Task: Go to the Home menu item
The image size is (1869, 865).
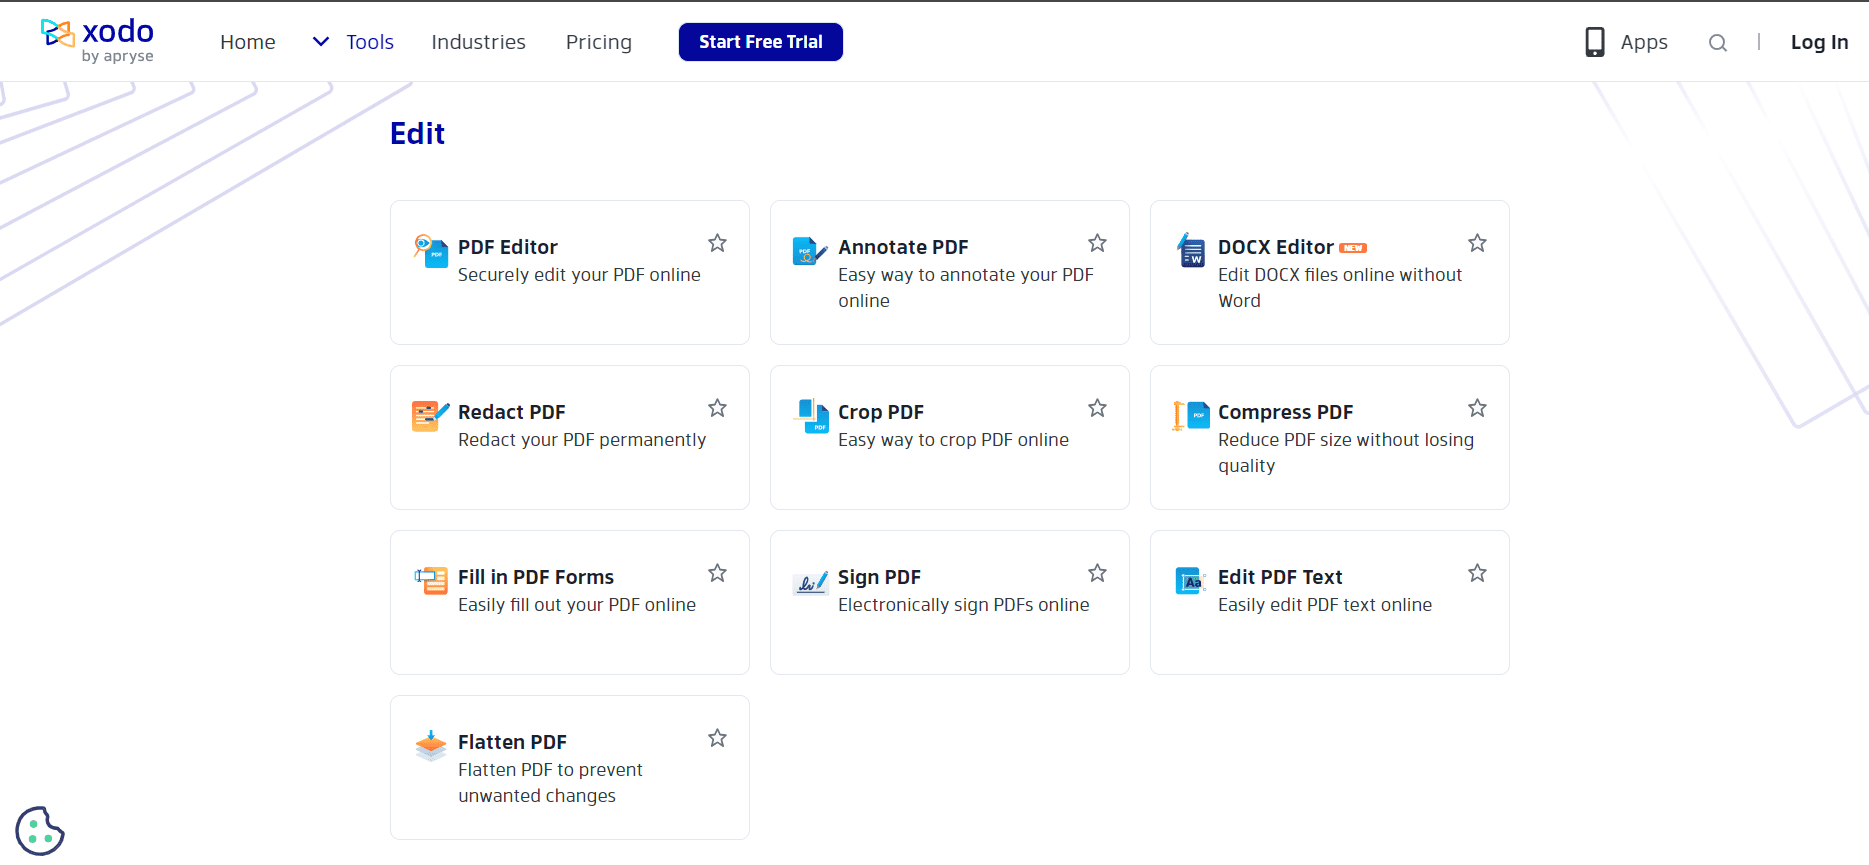Action: tap(248, 42)
